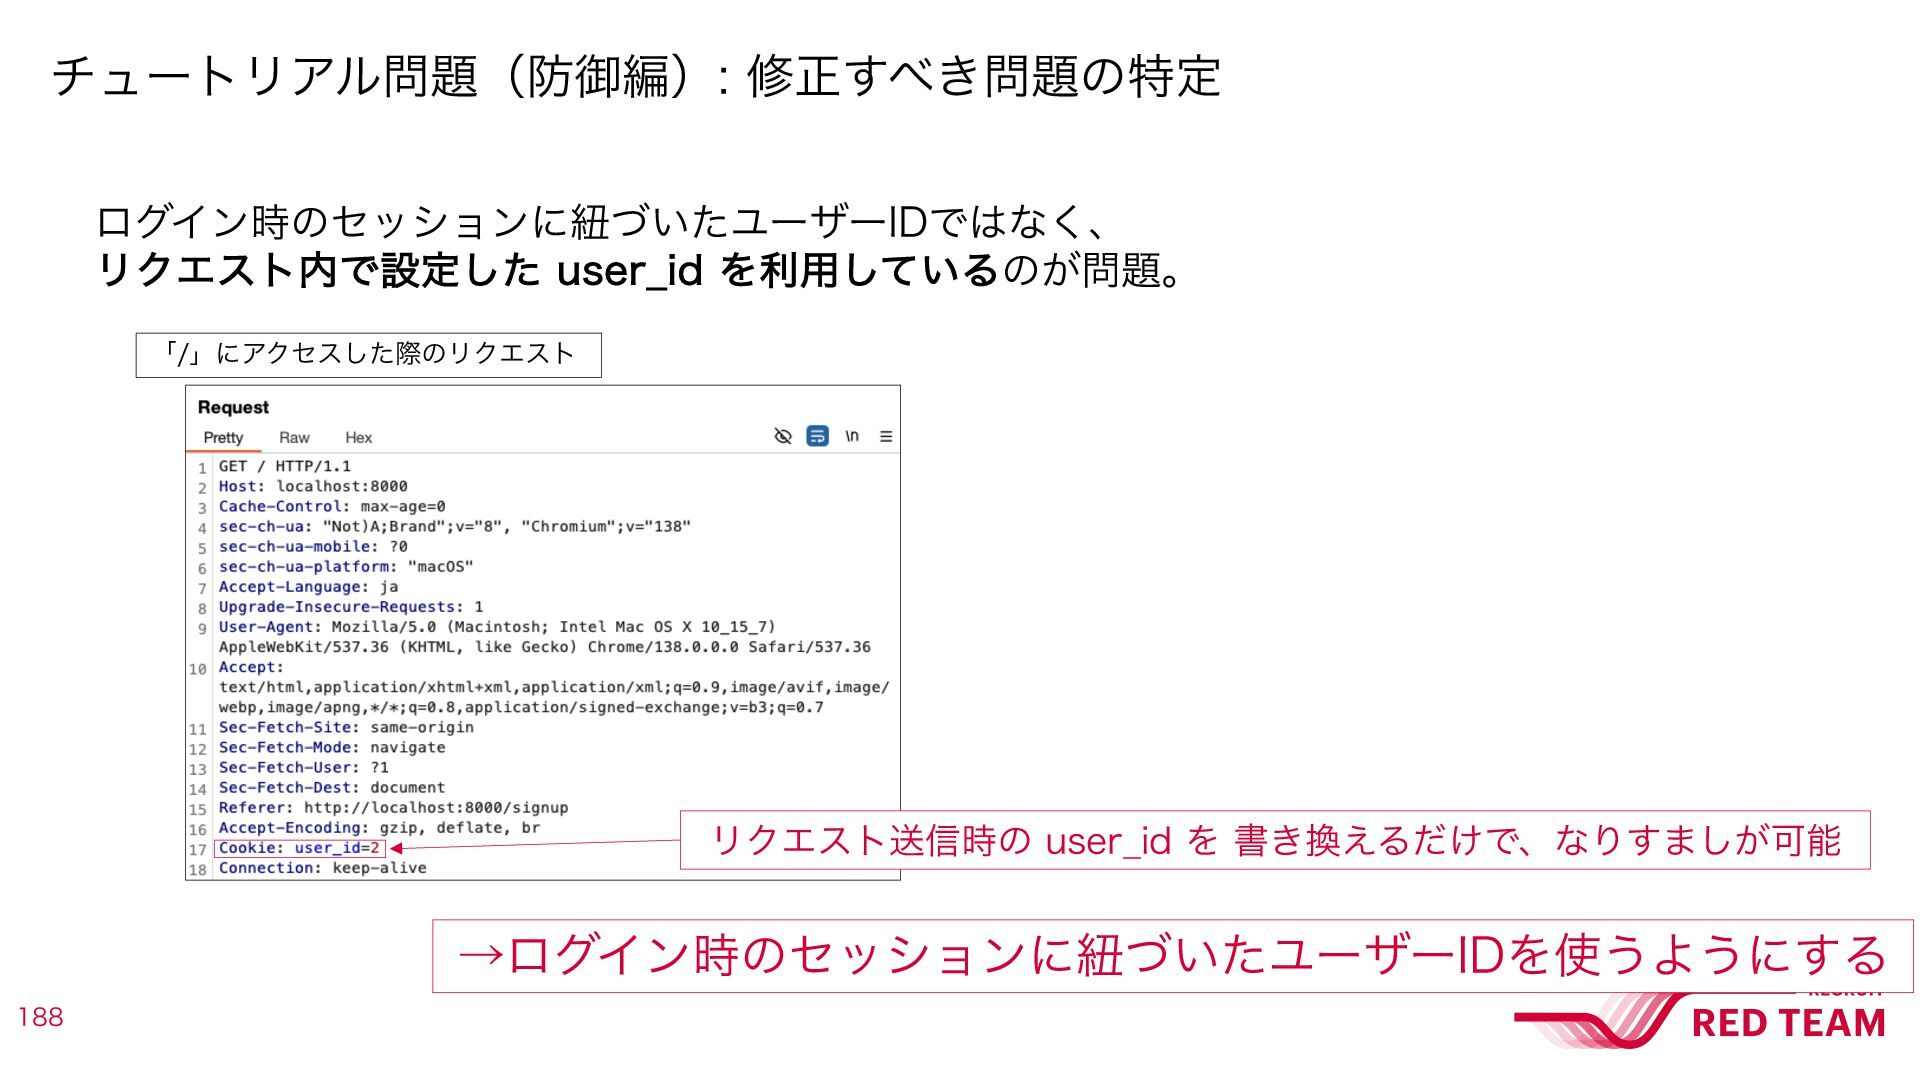Click the User-Agent Mozilla/5.0 line
1920x1080 pixels.
(497, 626)
